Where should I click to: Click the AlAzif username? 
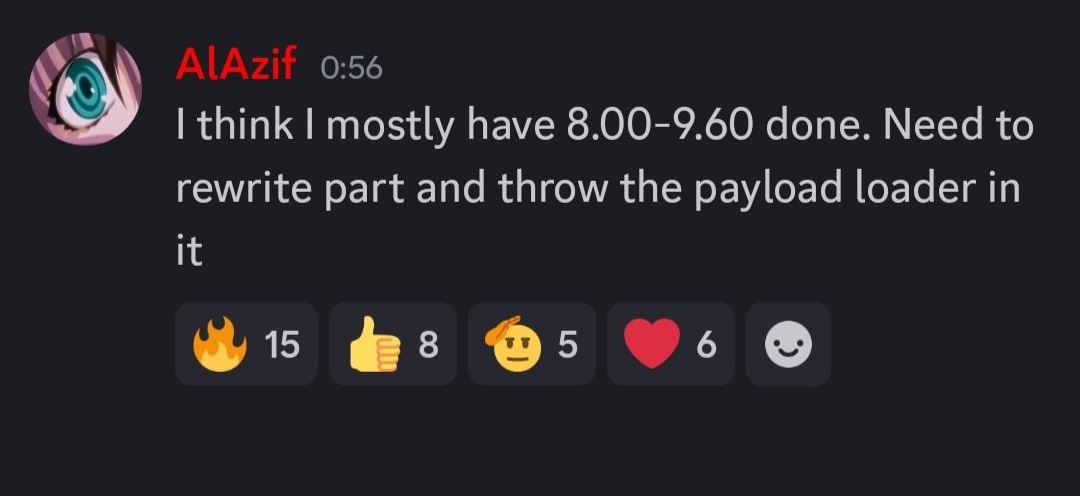(x=236, y=65)
